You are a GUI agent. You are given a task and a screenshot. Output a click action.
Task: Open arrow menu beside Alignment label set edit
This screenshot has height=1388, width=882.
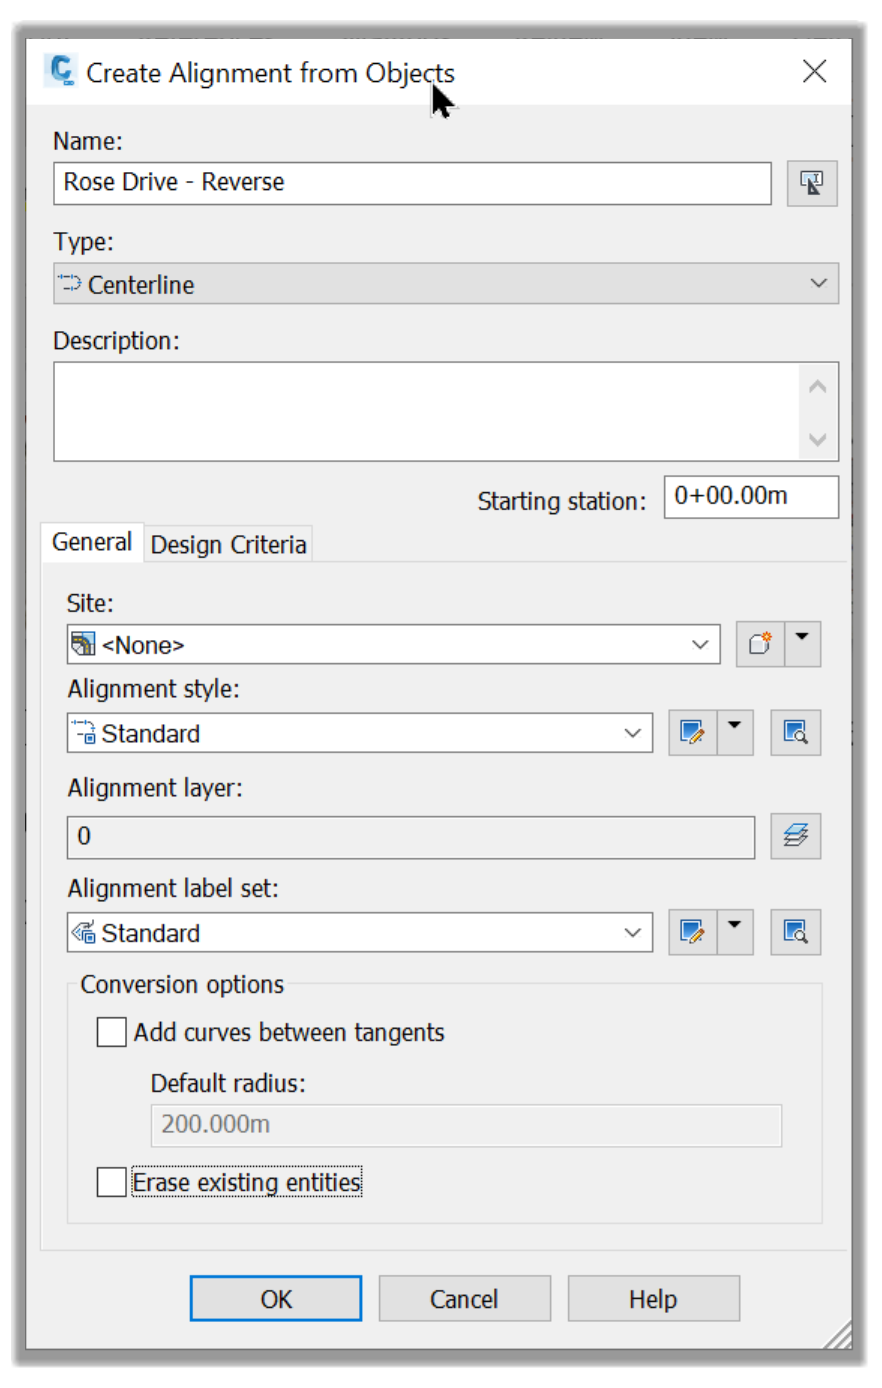click(x=735, y=932)
